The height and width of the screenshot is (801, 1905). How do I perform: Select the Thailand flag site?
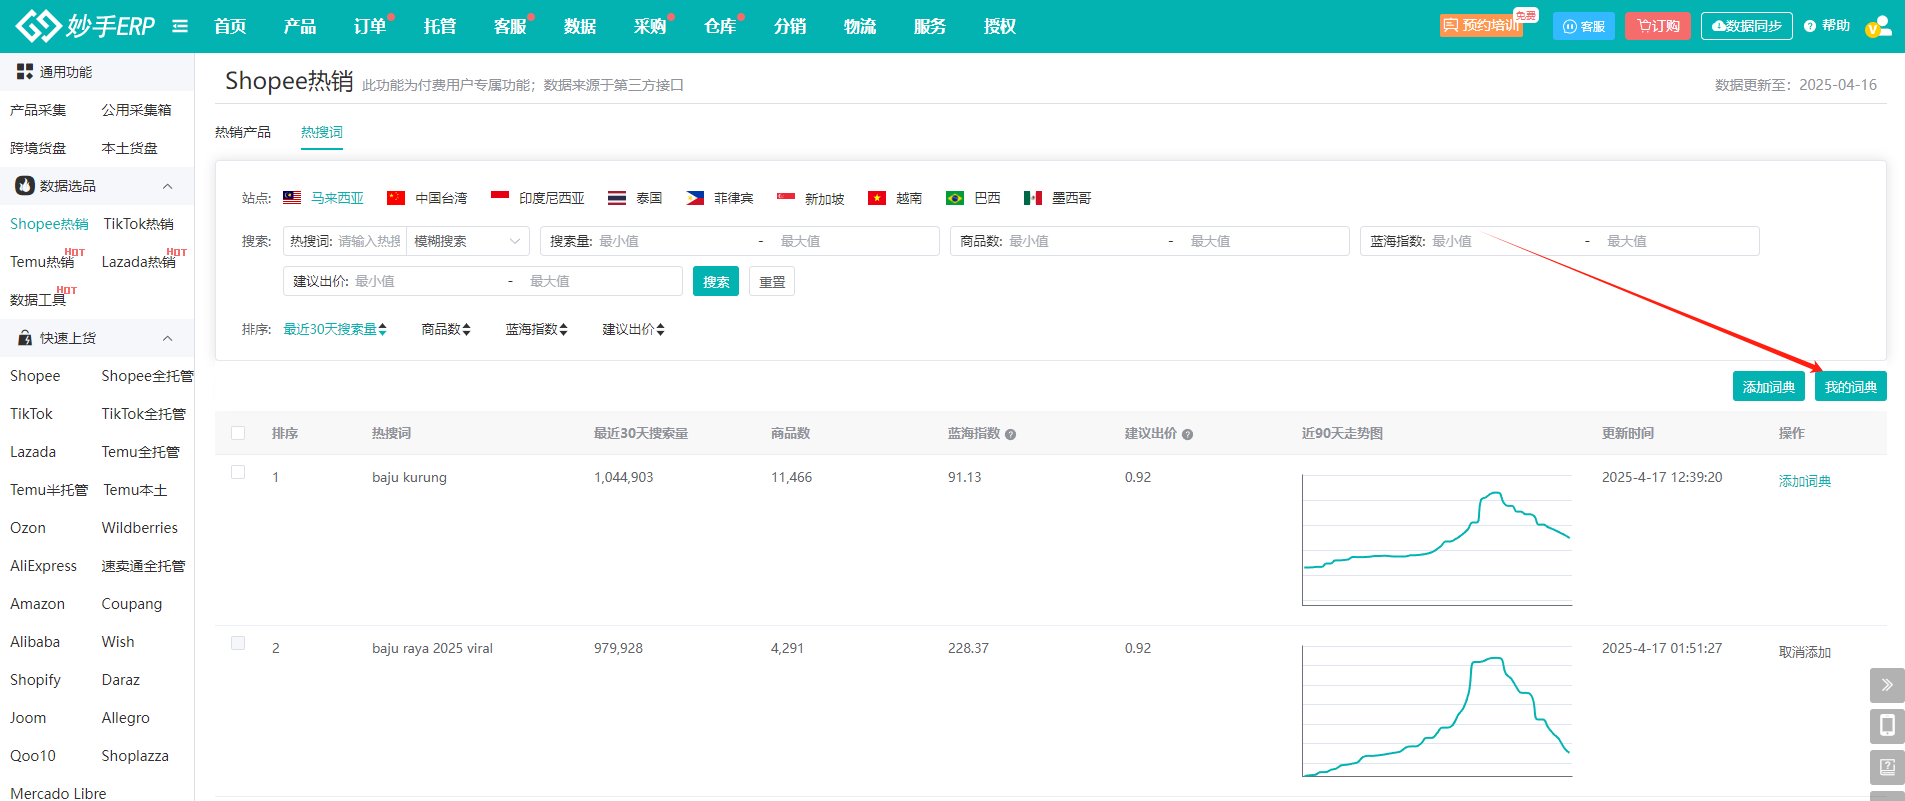point(617,198)
